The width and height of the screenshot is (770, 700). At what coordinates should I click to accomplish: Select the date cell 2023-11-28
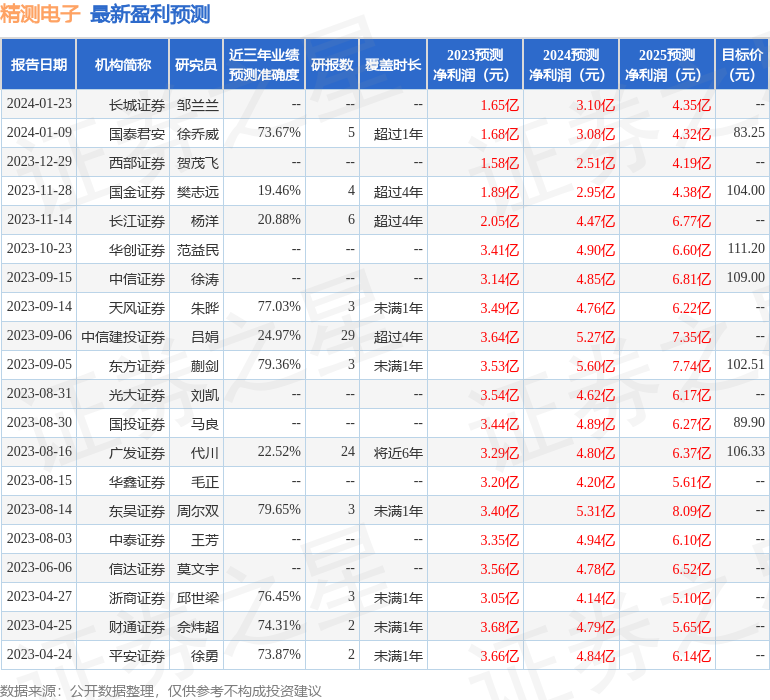39,191
